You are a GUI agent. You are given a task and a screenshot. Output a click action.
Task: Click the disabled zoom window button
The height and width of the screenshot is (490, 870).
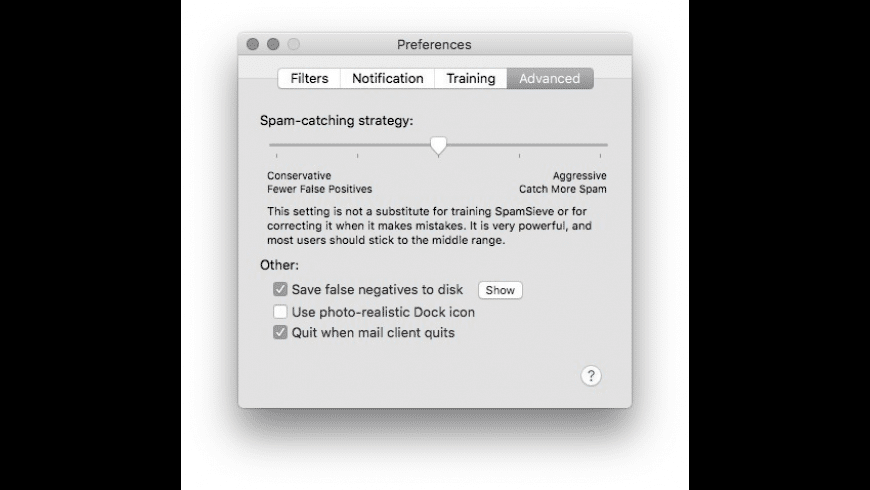(293, 44)
